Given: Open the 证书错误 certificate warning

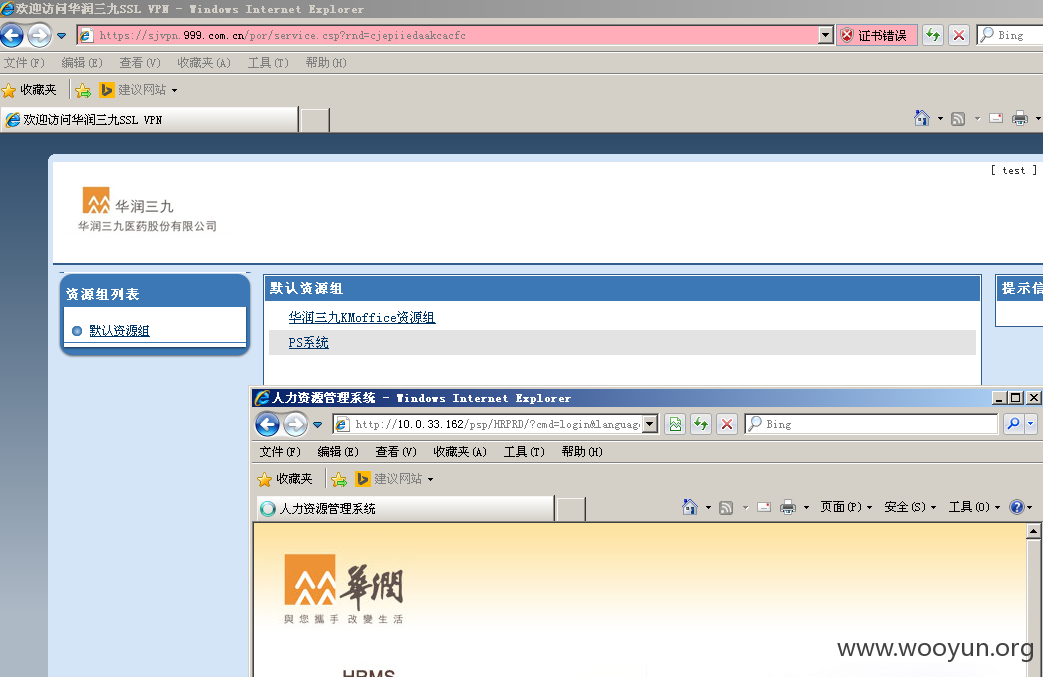Looking at the screenshot, I should click(877, 35).
